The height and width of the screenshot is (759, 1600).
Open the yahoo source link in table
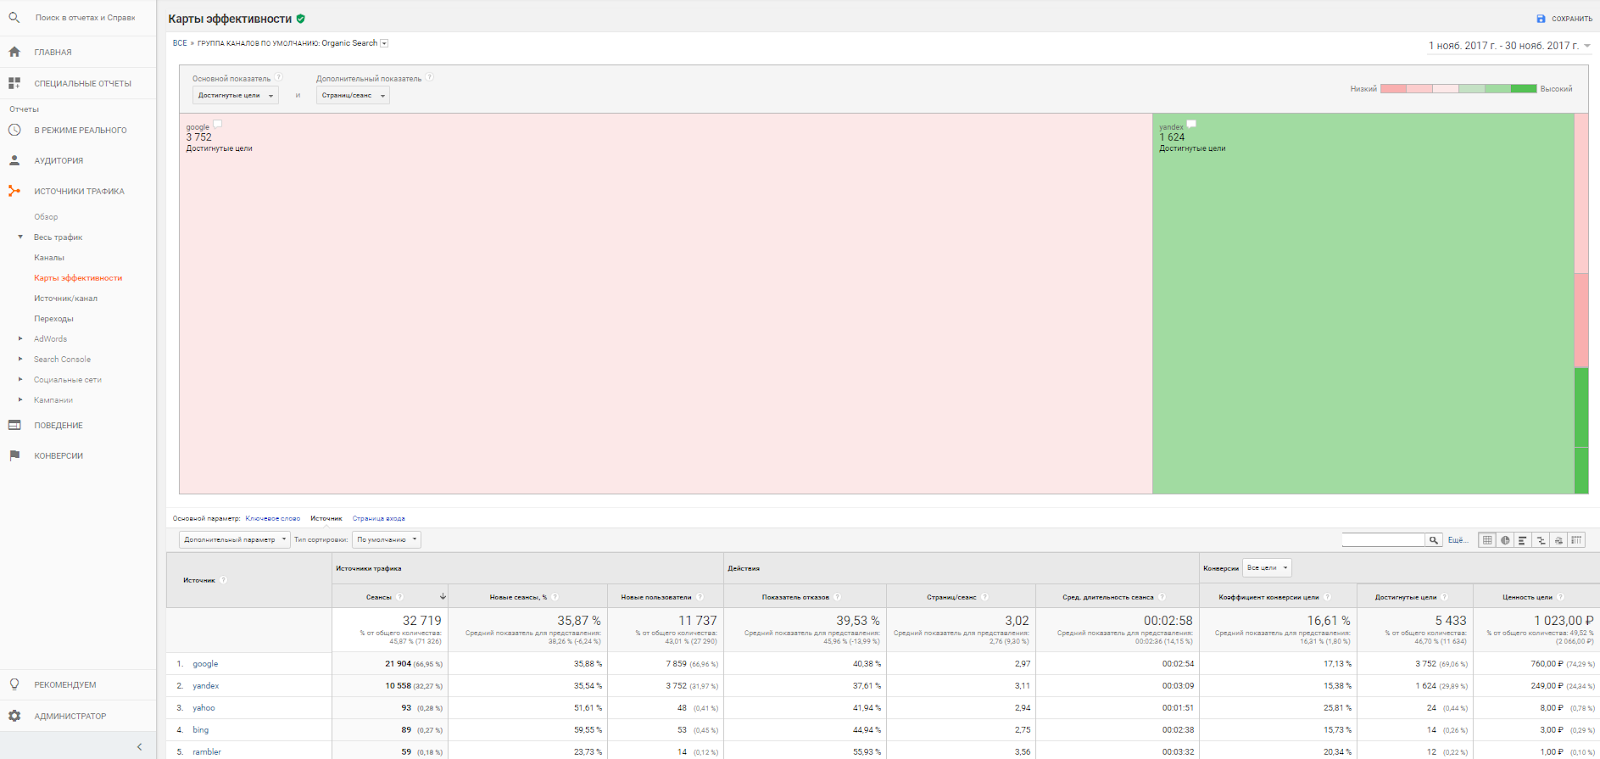(204, 708)
